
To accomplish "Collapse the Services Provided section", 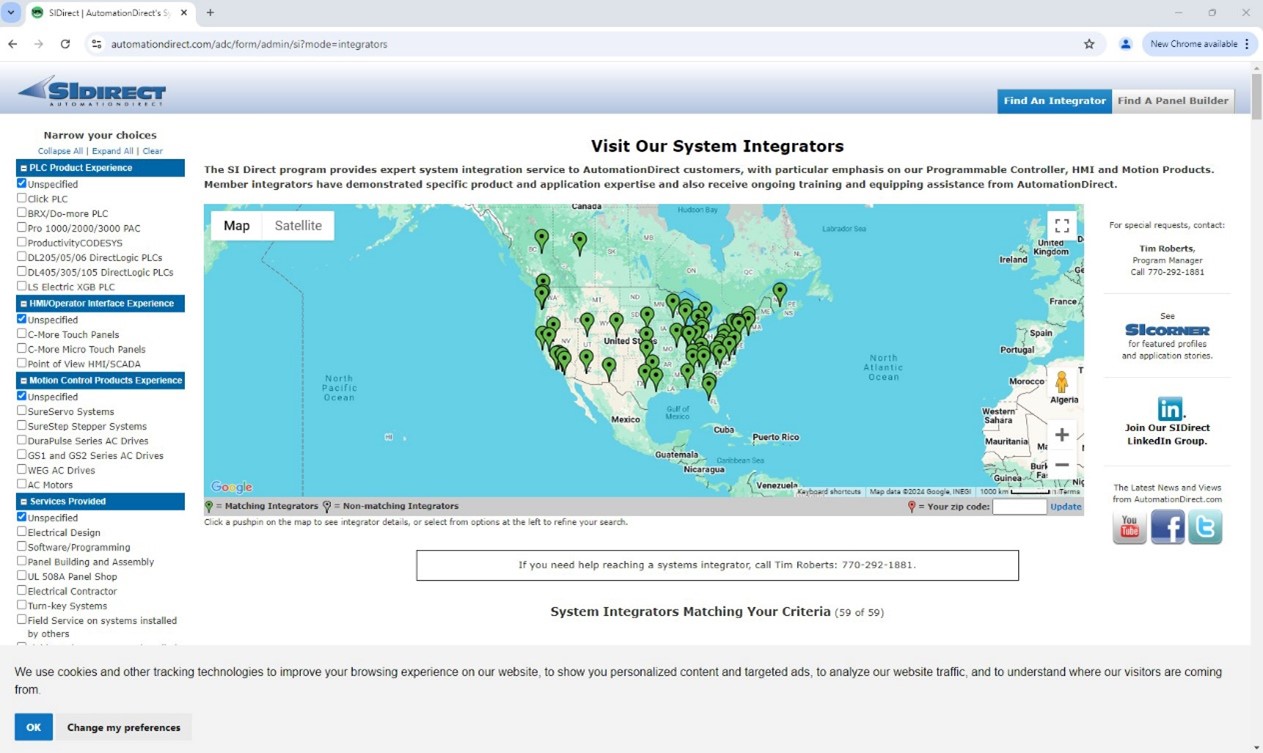I will click(22, 501).
